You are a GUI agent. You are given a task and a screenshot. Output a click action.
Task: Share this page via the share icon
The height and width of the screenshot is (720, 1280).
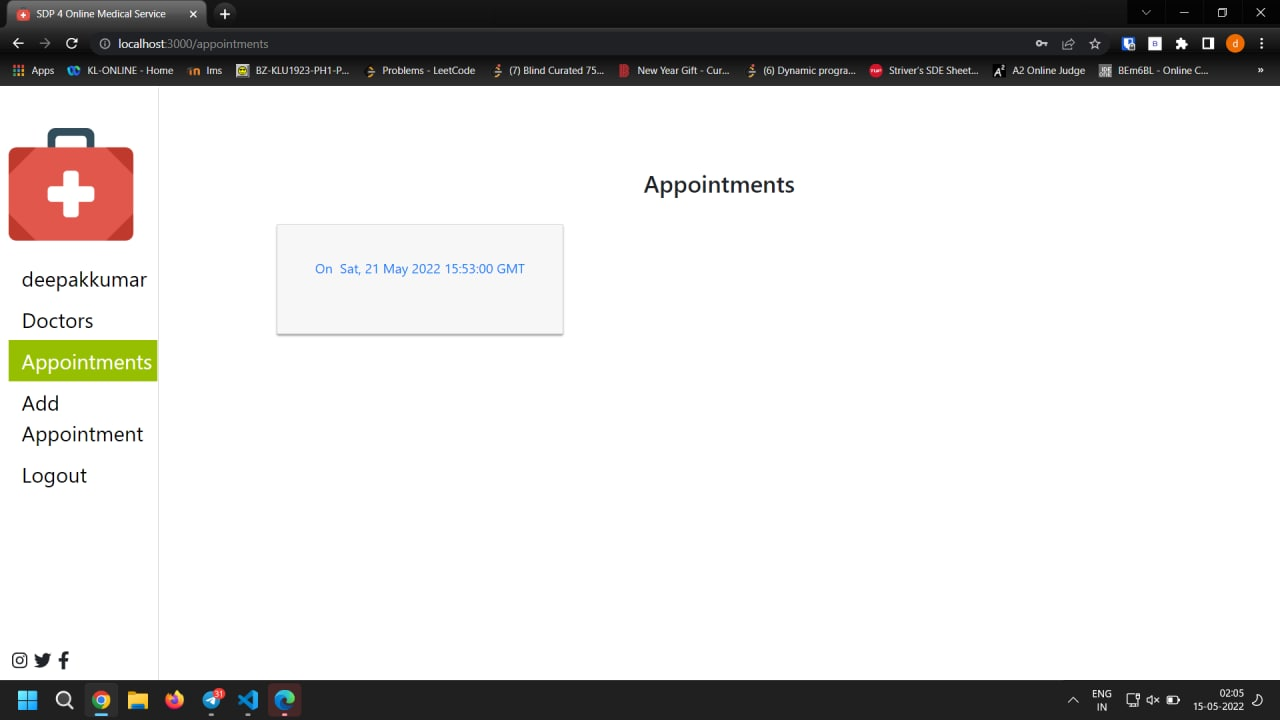[x=1068, y=44]
